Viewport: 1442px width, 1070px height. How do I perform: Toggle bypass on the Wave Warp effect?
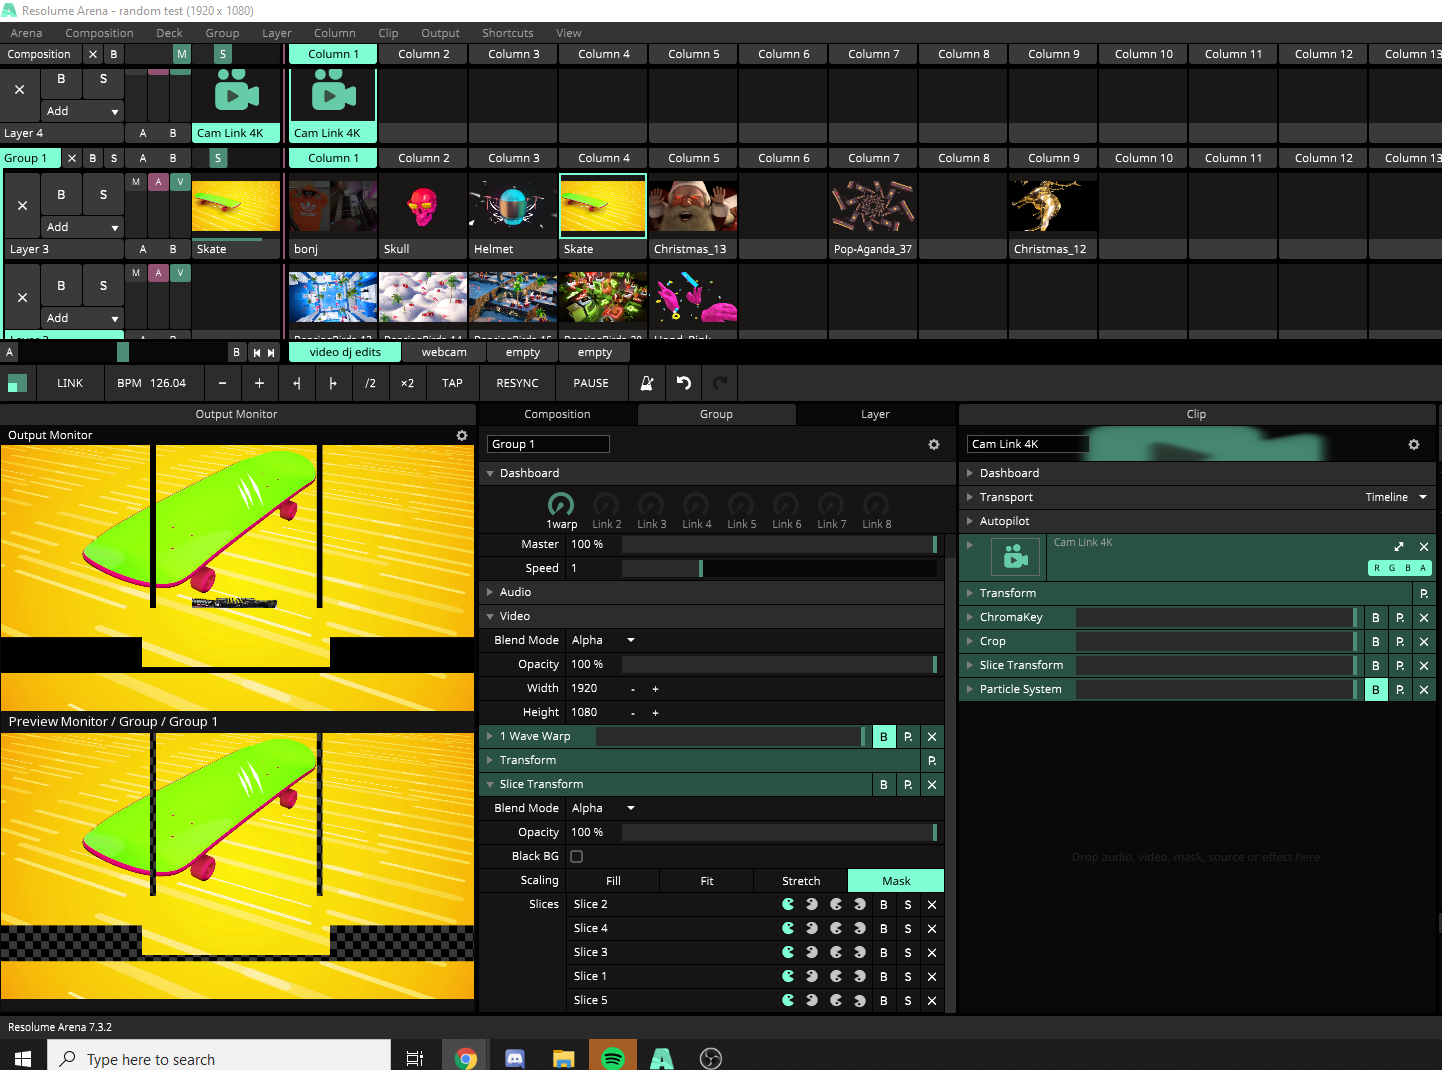coord(884,737)
